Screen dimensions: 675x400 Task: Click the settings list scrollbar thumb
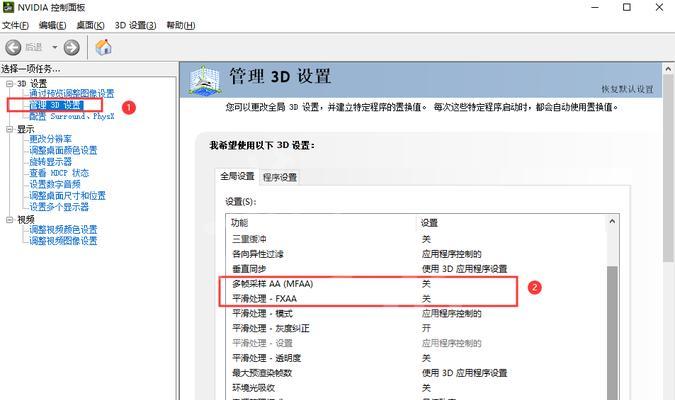click(612, 334)
